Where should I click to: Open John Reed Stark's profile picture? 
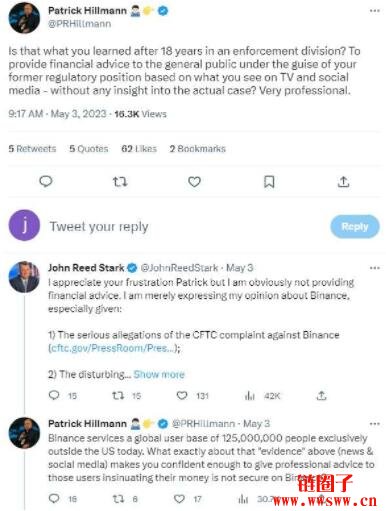pyautogui.click(x=24, y=277)
